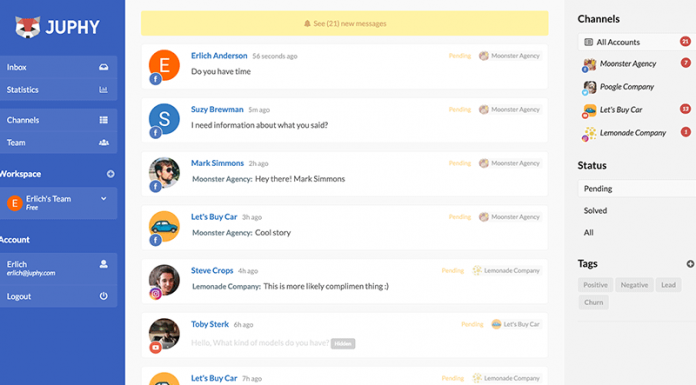Click the bell icon in new messages banner
Viewport: 696px width, 385px height.
coord(307,24)
